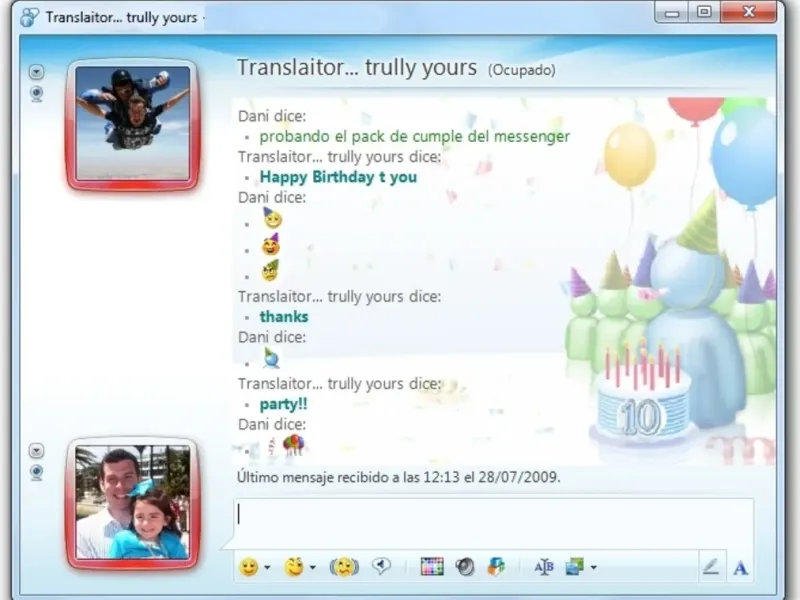Click 'Último mensaje recibido a las 12:13' status line
The image size is (800, 600).
(x=399, y=478)
